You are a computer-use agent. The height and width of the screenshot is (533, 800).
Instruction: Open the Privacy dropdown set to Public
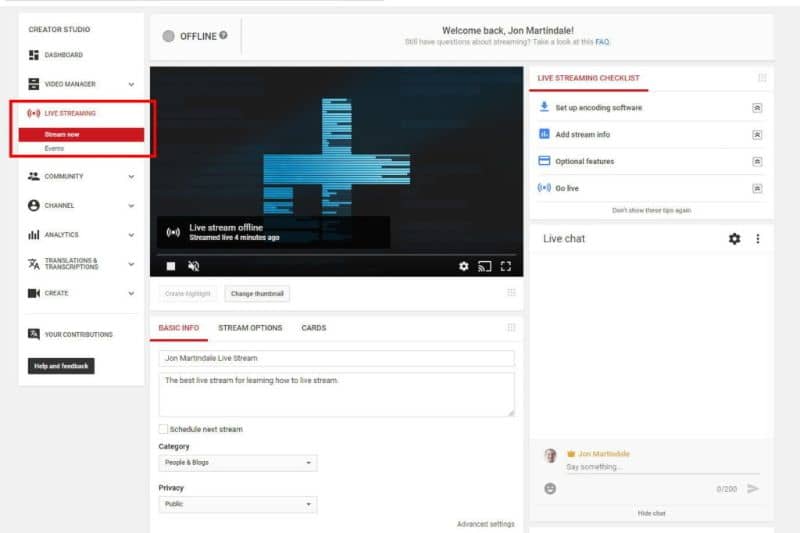click(238, 504)
